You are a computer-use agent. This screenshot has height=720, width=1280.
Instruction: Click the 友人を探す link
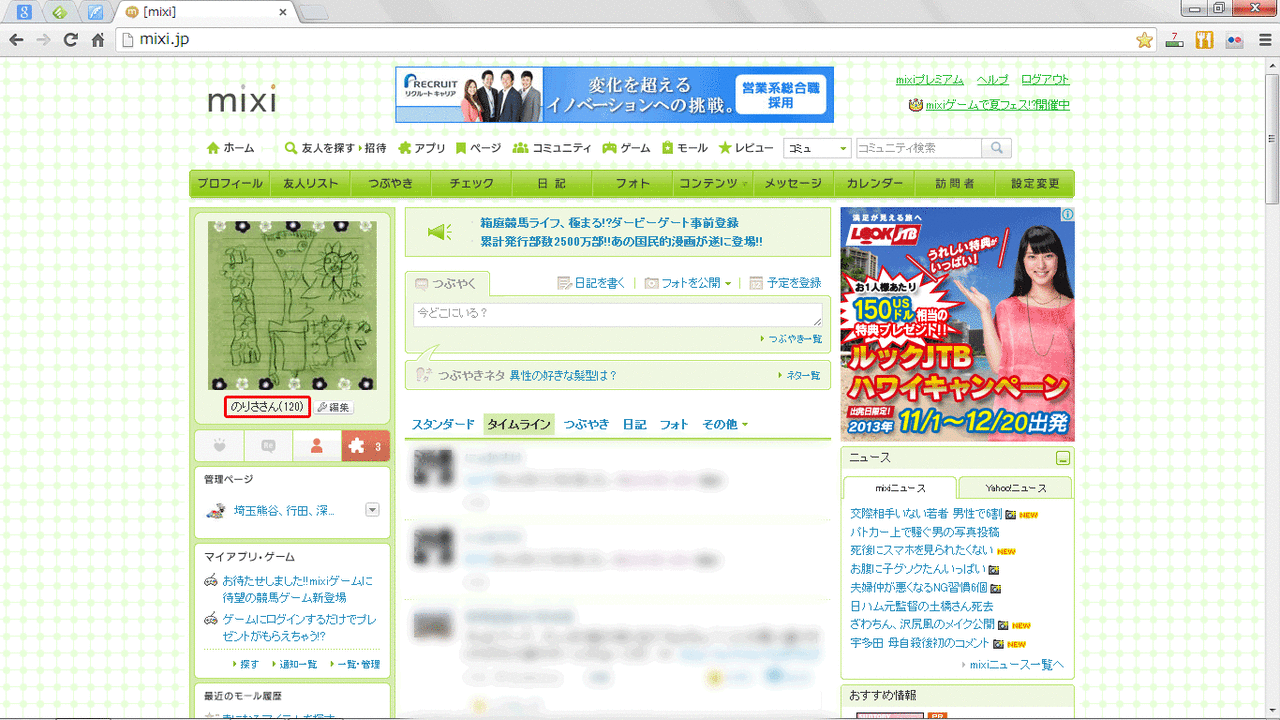point(320,148)
